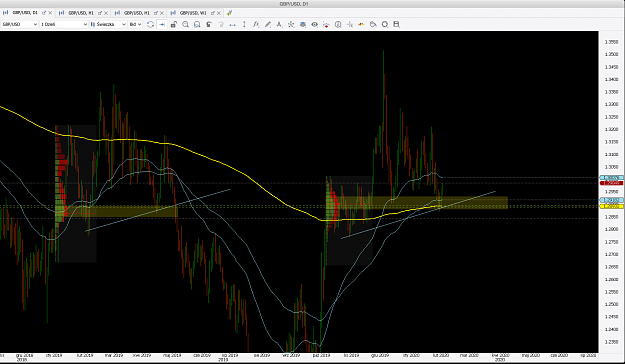This screenshot has height=364, width=625.
Task: Select the crosshair cursor tool
Action: (350, 24)
